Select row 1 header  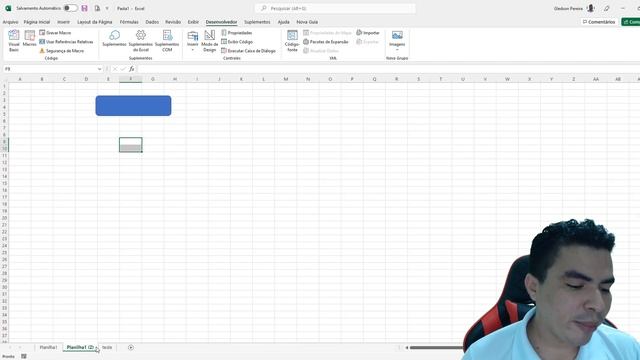(x=4, y=86)
